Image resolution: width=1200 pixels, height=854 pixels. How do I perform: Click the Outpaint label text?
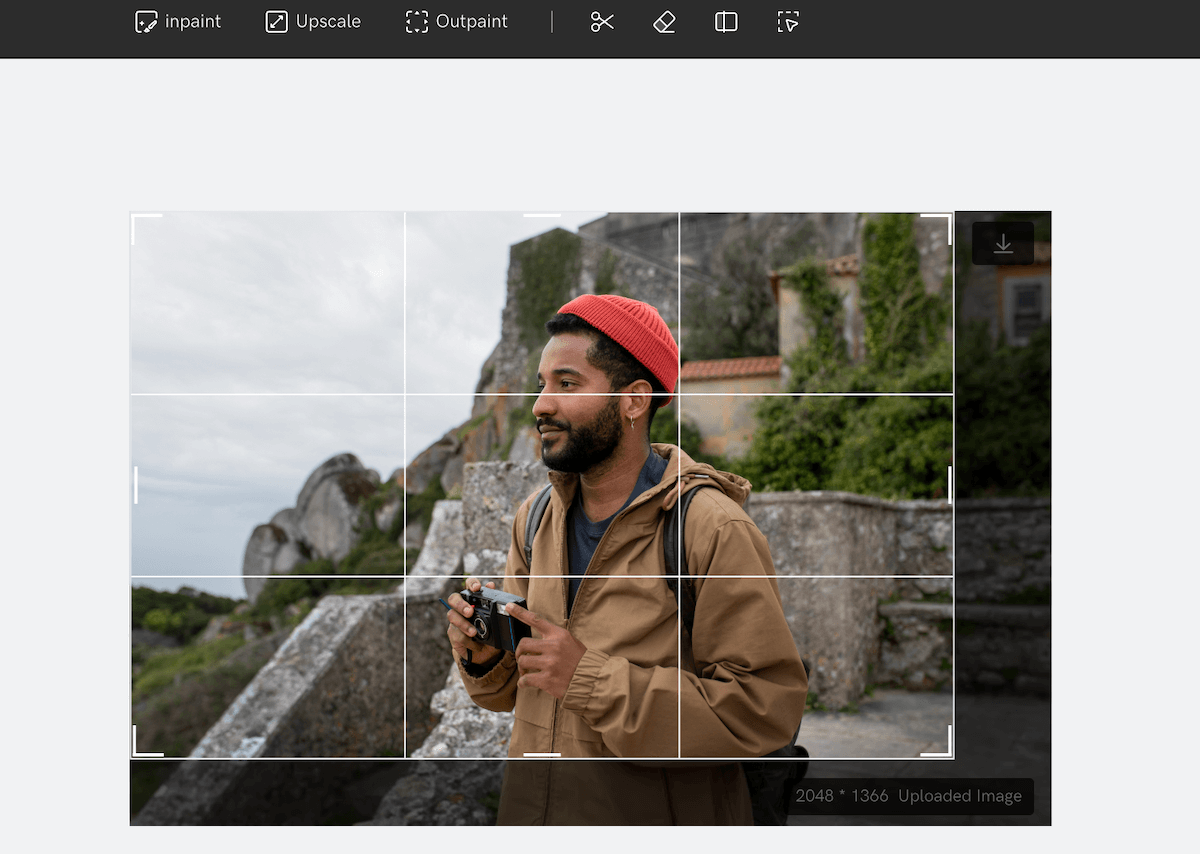coord(471,21)
